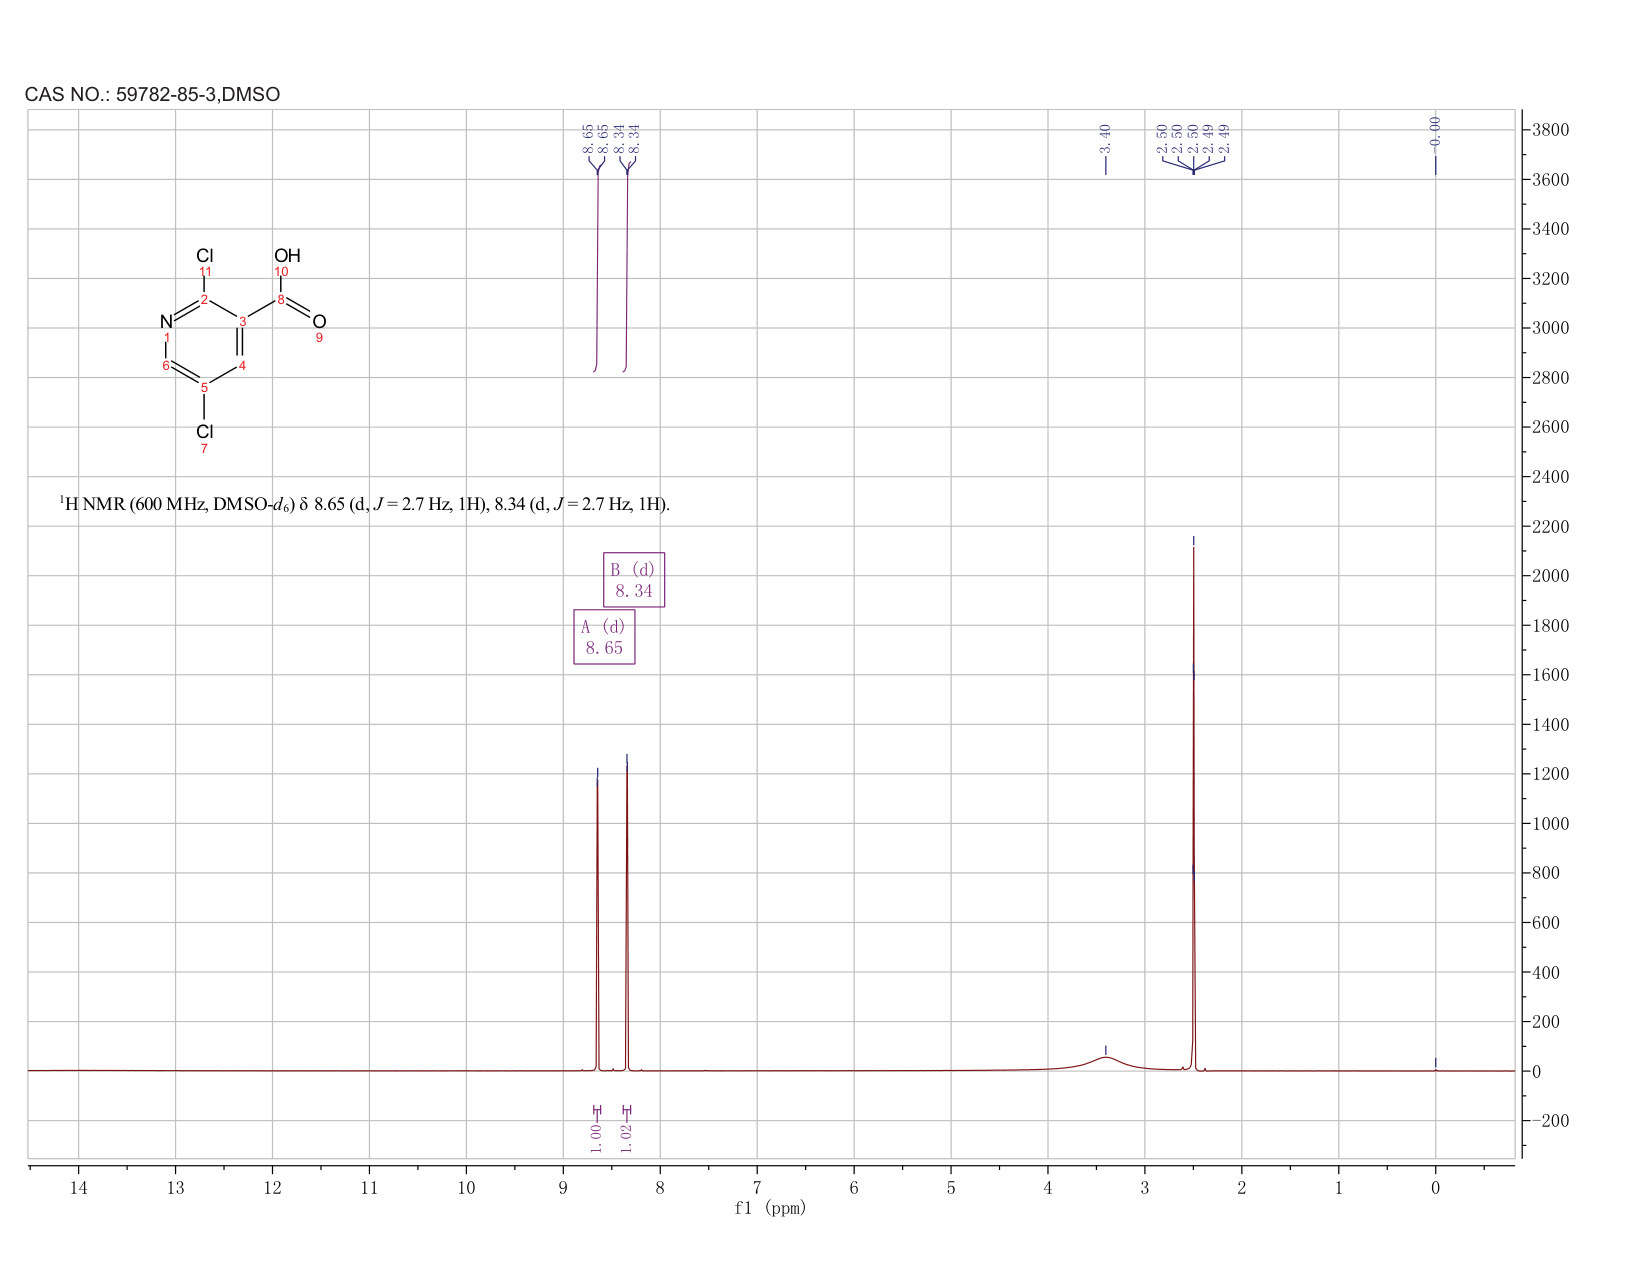Image resolution: width=1650 pixels, height=1275 pixels.
Task: Click the 8.65 peak labels cluster at top
Action: coord(596,138)
